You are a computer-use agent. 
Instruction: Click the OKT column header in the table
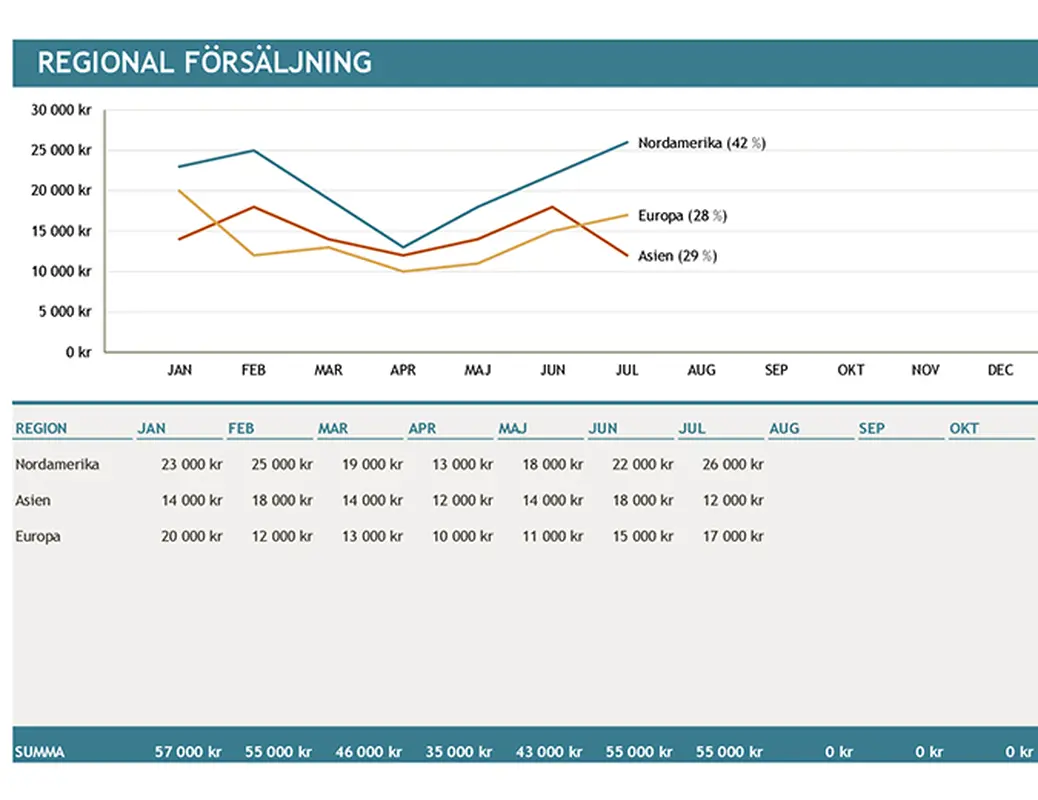[963, 428]
